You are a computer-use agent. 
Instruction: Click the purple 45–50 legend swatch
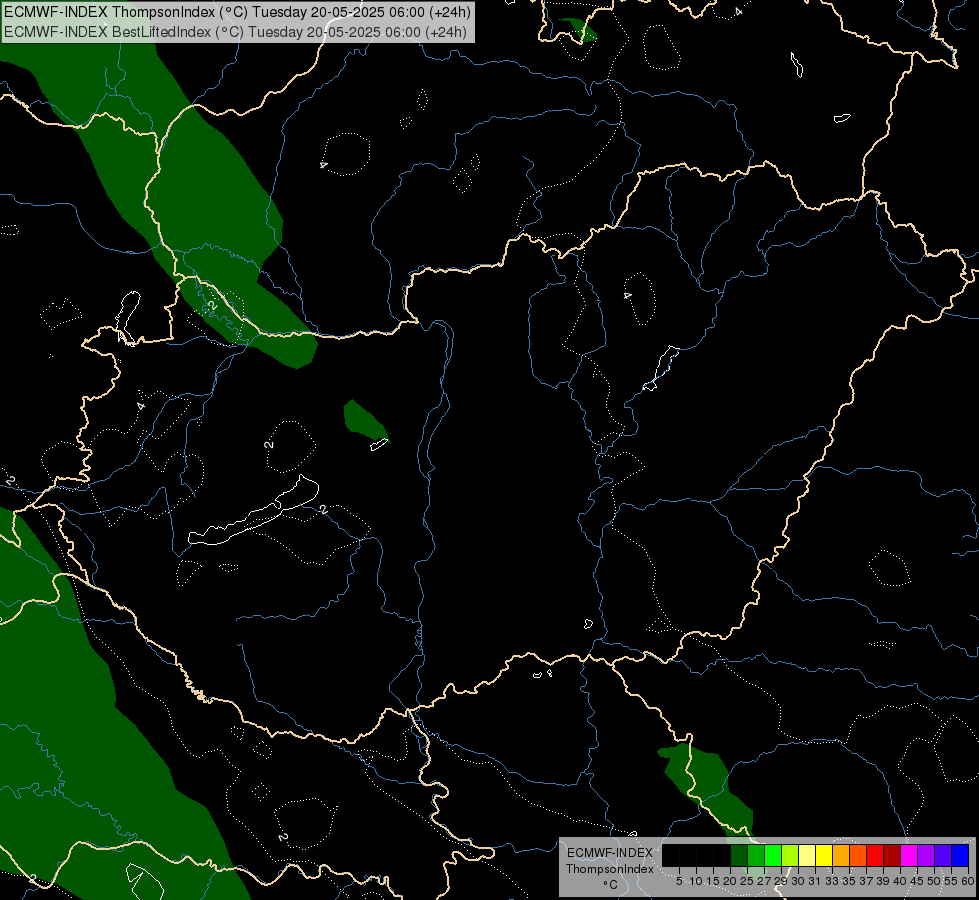coord(926,855)
